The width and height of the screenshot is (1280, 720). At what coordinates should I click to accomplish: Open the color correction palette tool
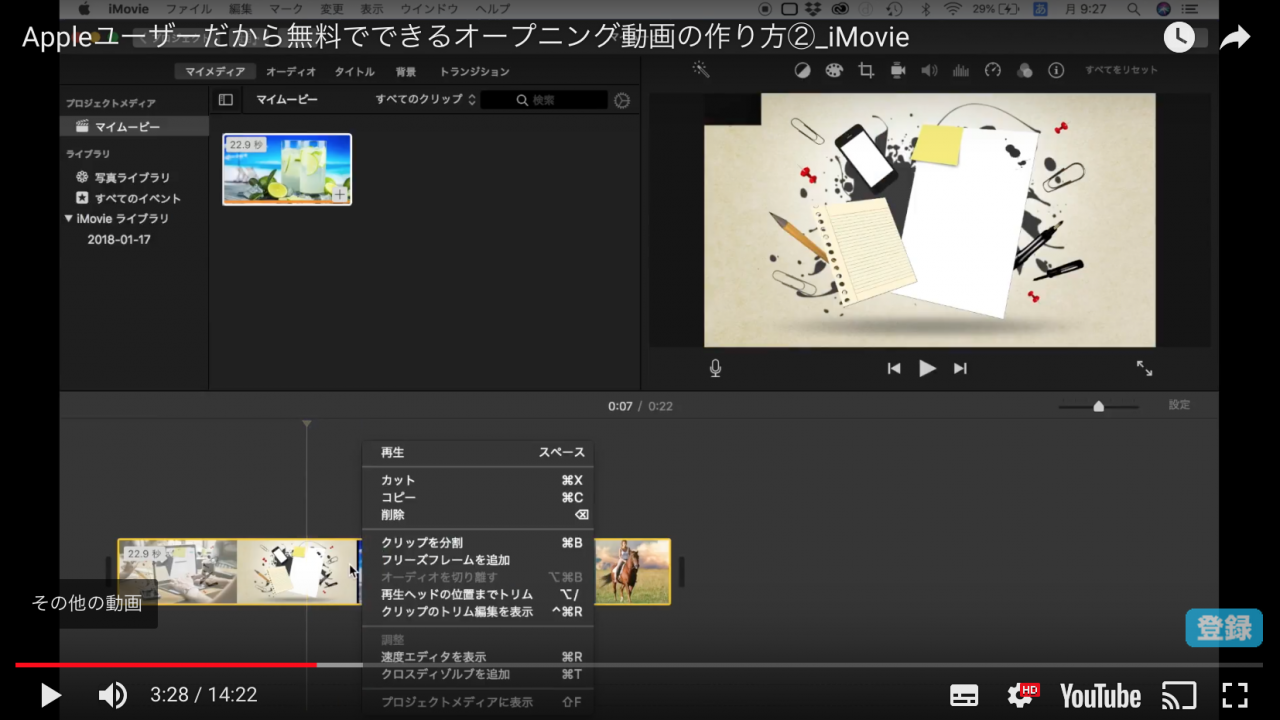(834, 71)
